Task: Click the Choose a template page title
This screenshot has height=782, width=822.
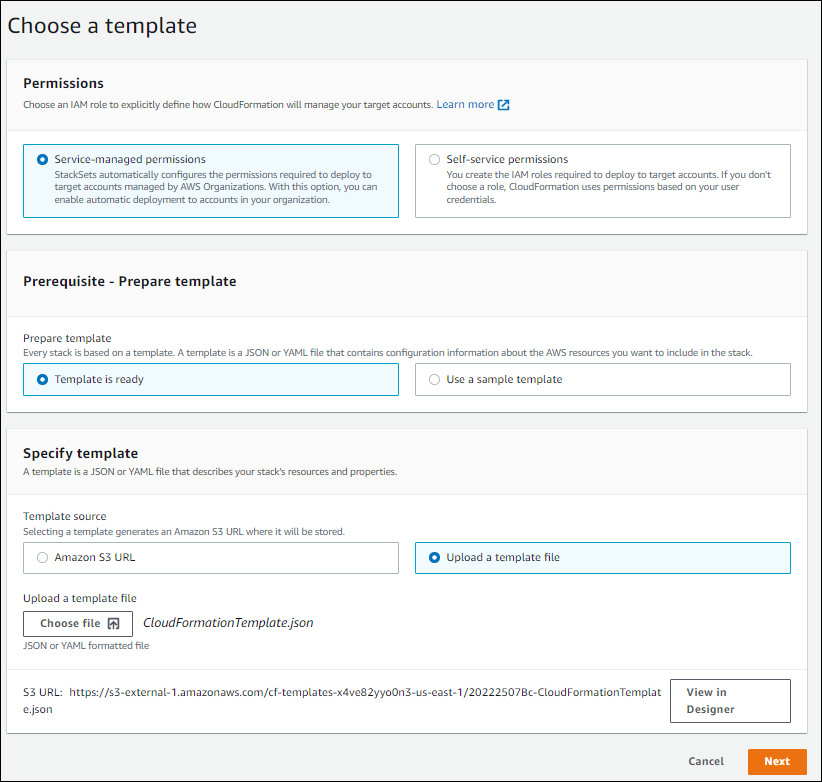Action: (101, 26)
